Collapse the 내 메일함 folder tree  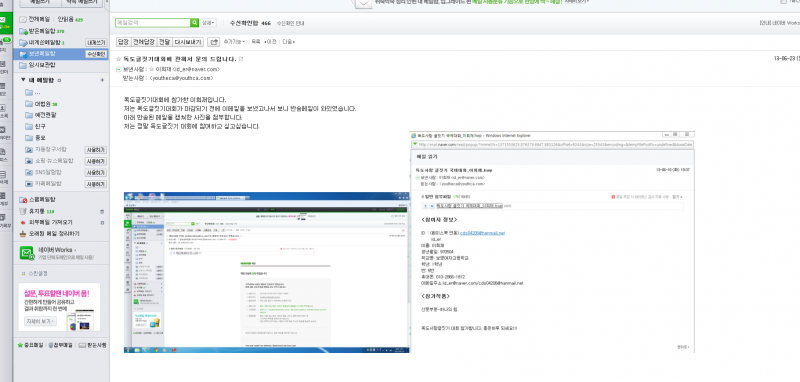pyautogui.click(x=23, y=80)
